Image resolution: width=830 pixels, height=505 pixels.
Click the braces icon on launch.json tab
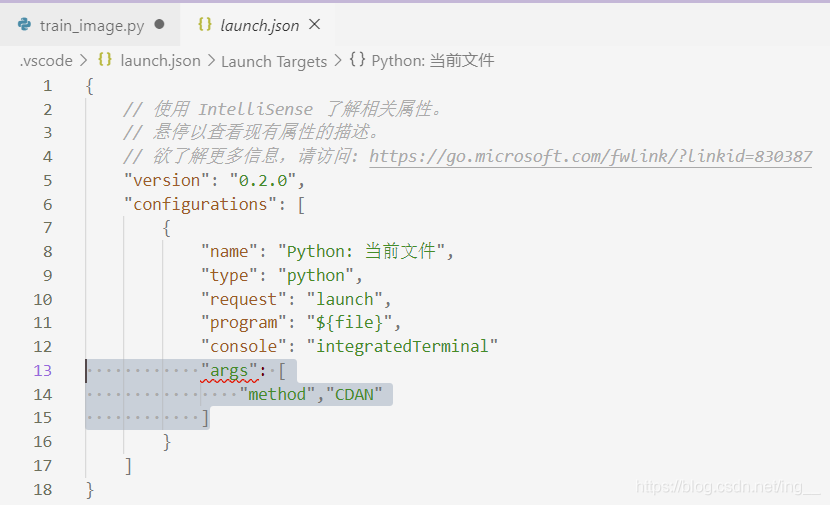pyautogui.click(x=205, y=25)
